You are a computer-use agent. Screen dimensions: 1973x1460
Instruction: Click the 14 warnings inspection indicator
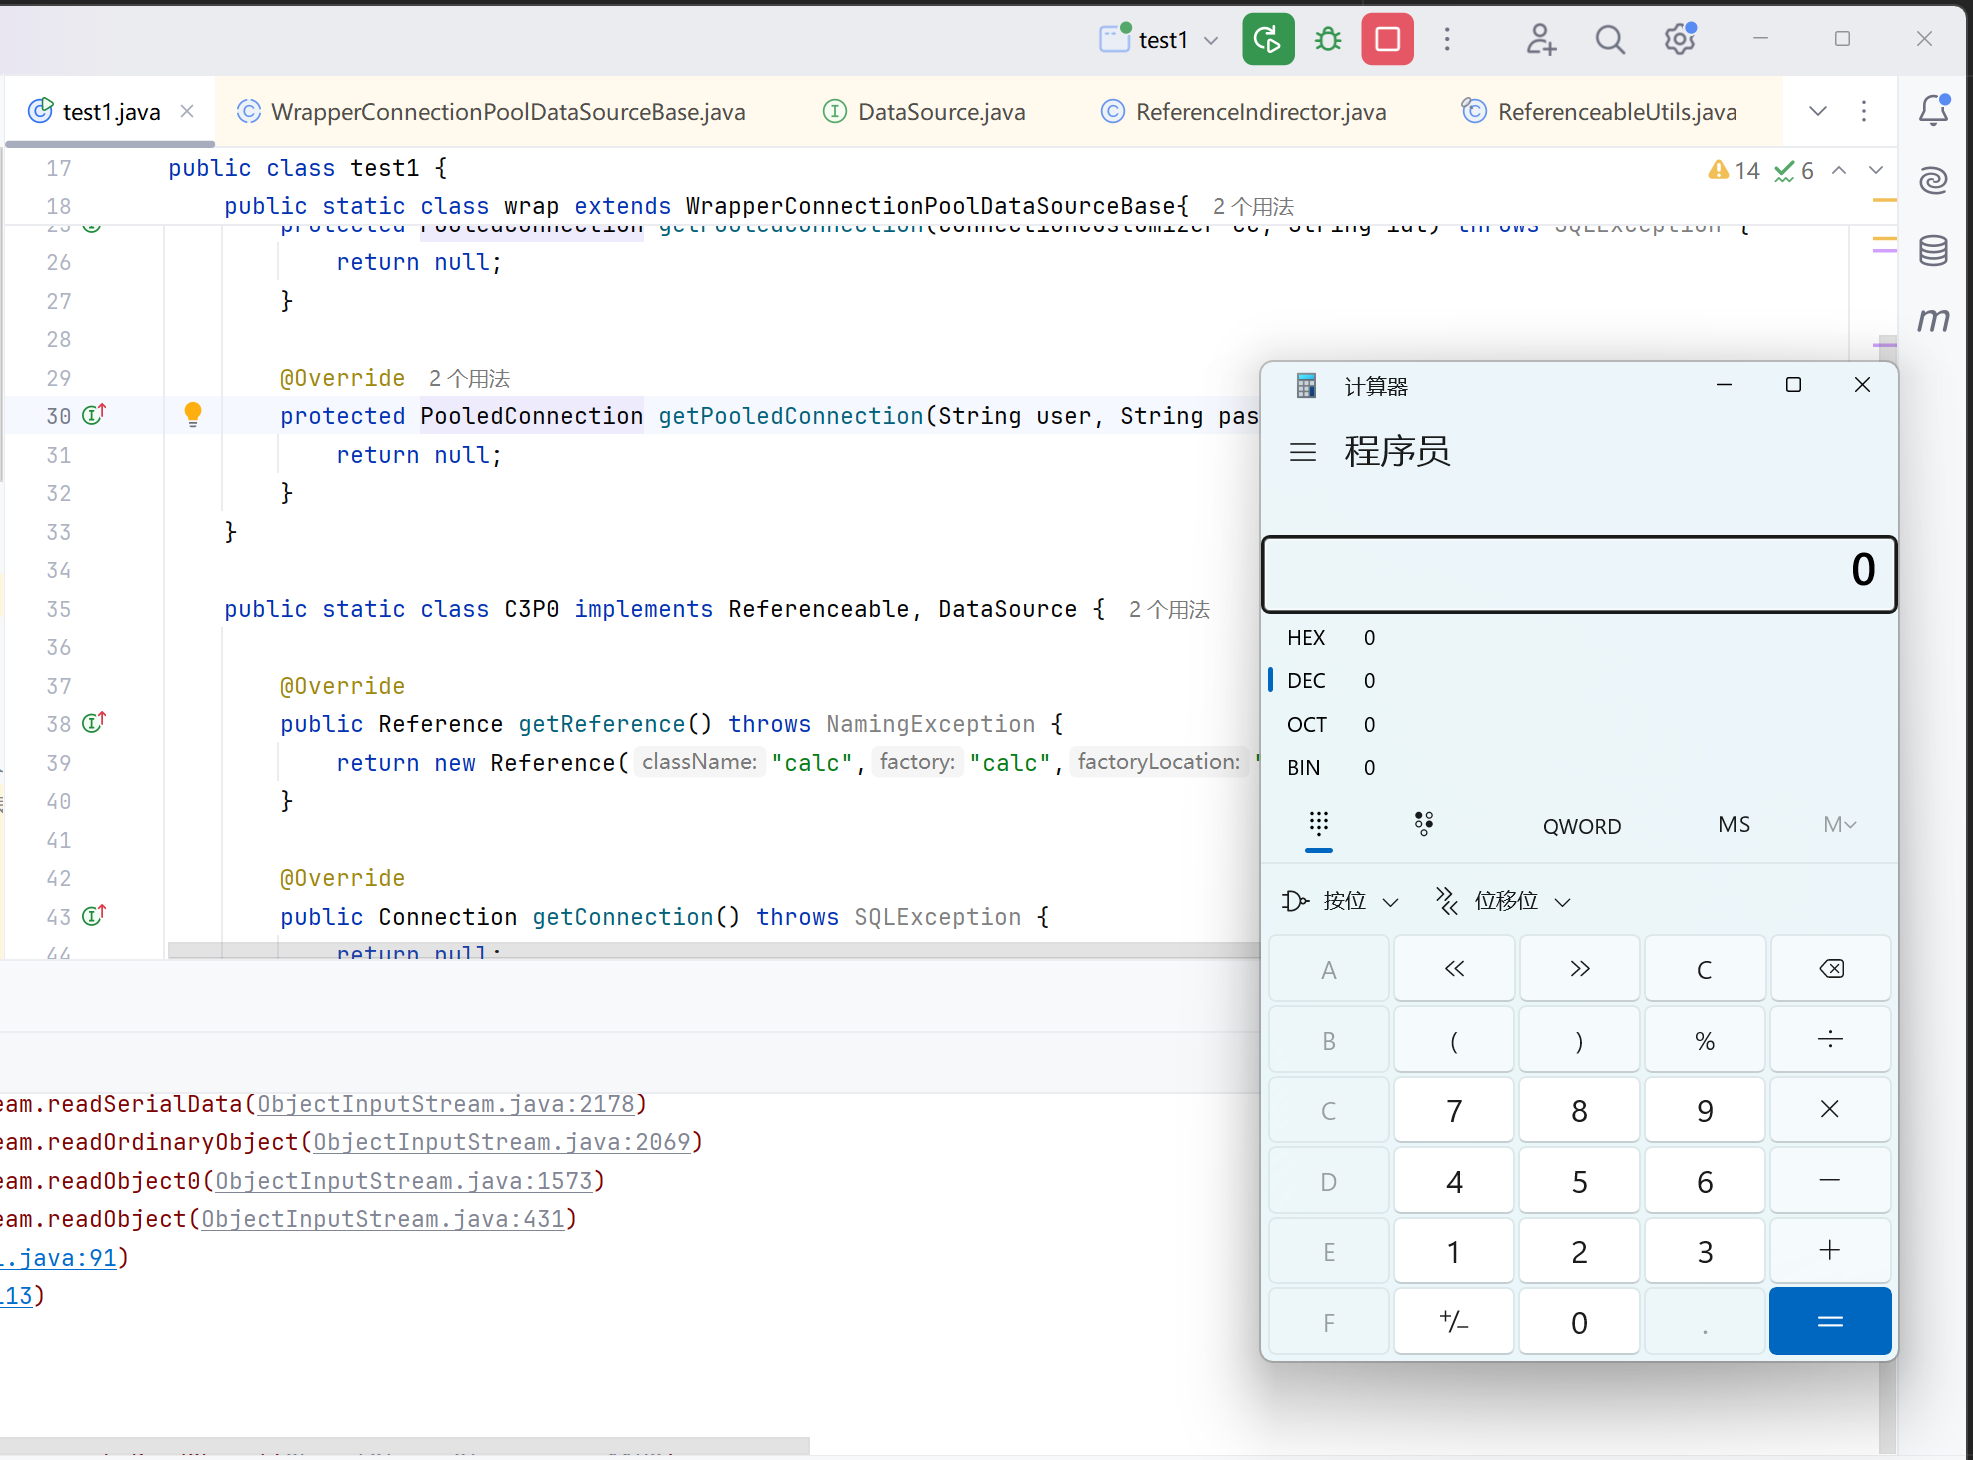[1735, 171]
